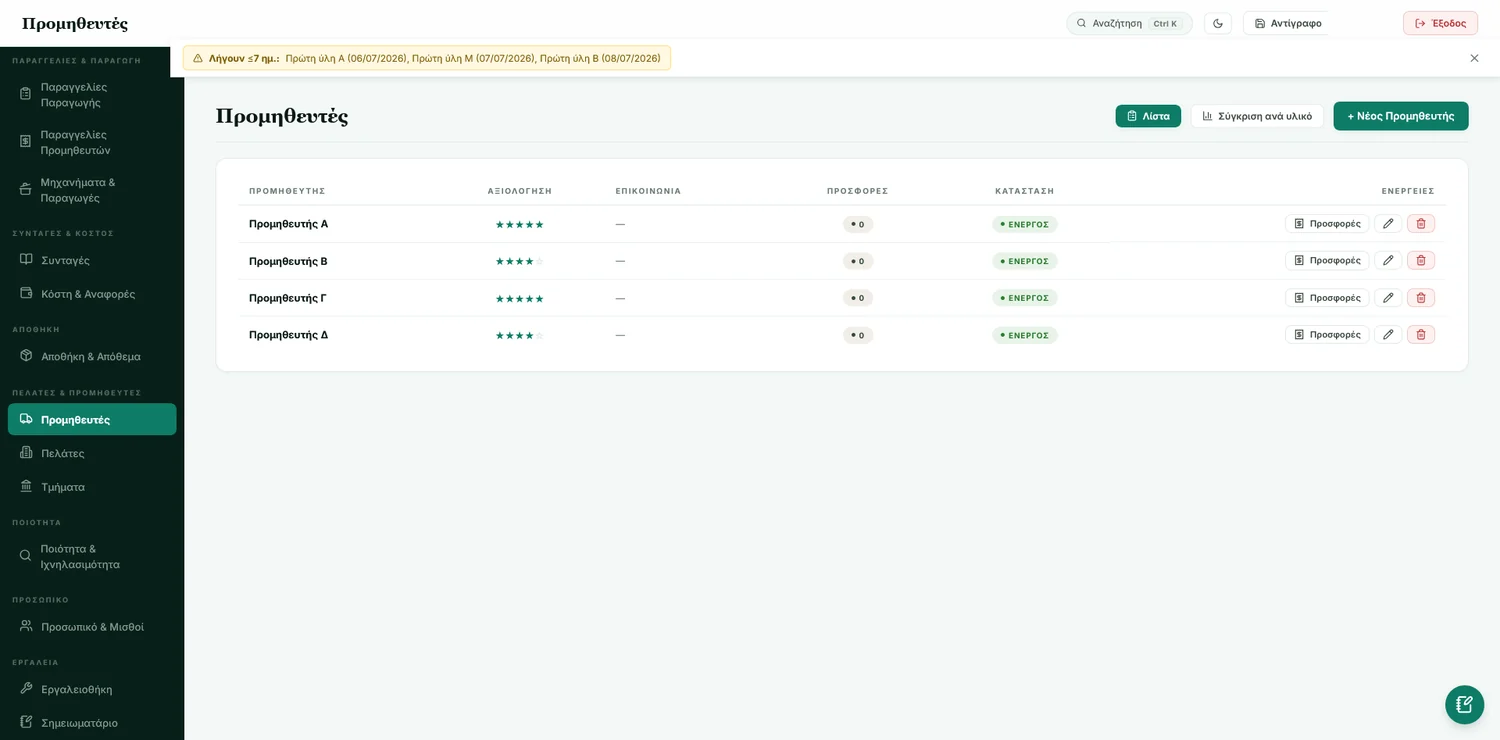The image size is (1500, 740).
Task: Add a new supplier with Νέος Προμηθευτής
Action: click(x=1401, y=116)
